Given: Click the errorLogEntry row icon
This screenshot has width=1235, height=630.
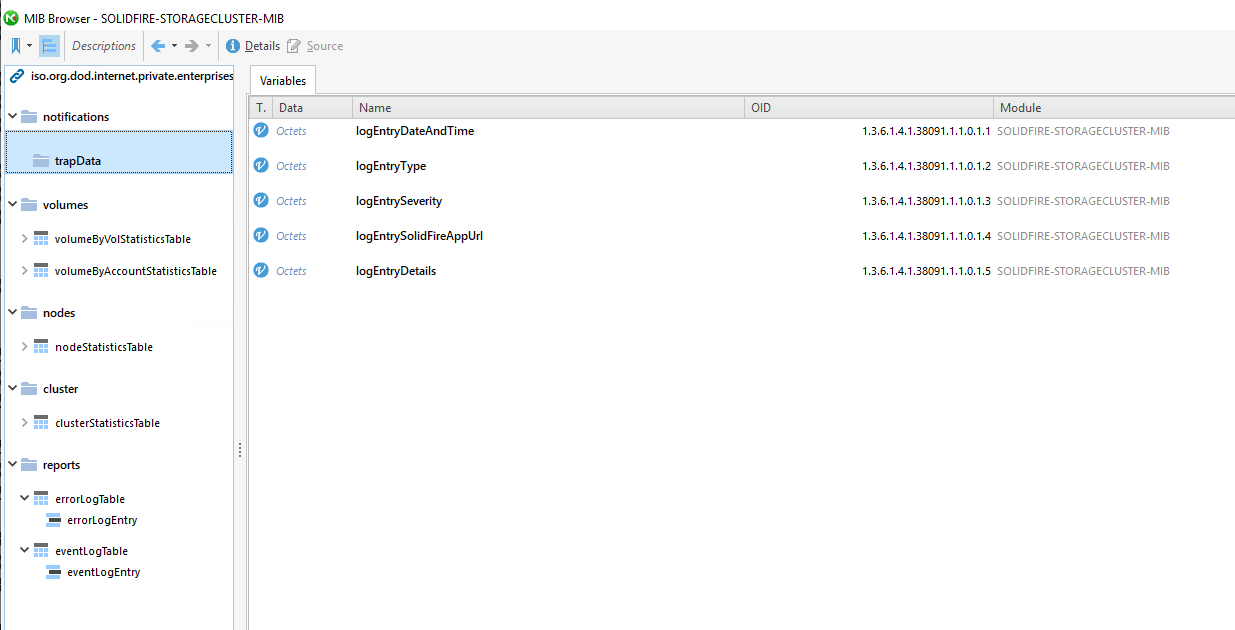Looking at the screenshot, I should [x=54, y=520].
